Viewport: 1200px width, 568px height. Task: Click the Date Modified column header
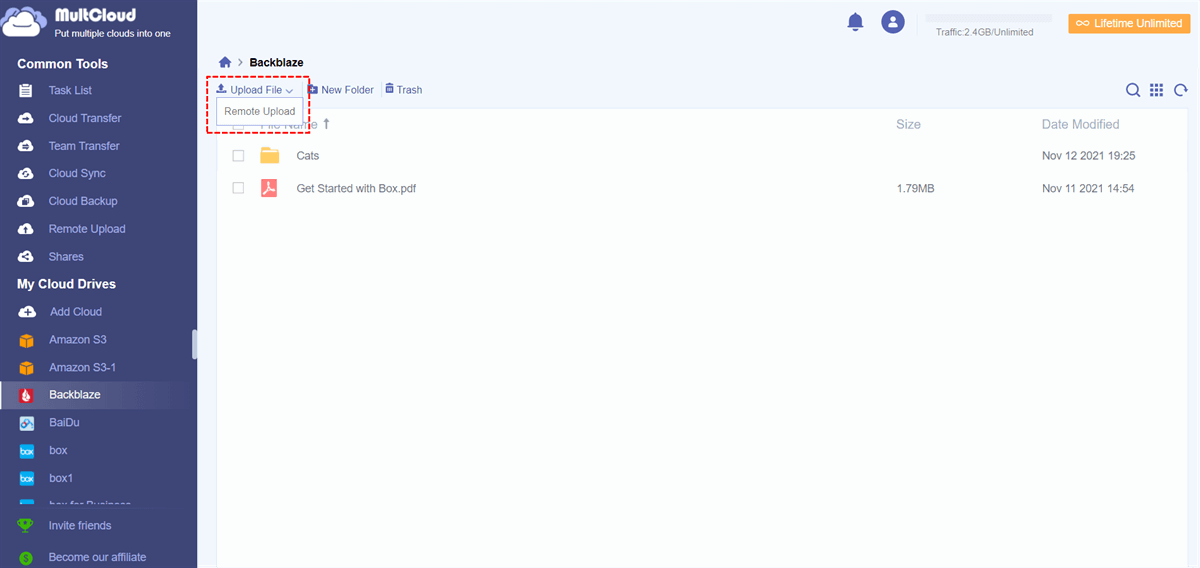pyautogui.click(x=1080, y=125)
